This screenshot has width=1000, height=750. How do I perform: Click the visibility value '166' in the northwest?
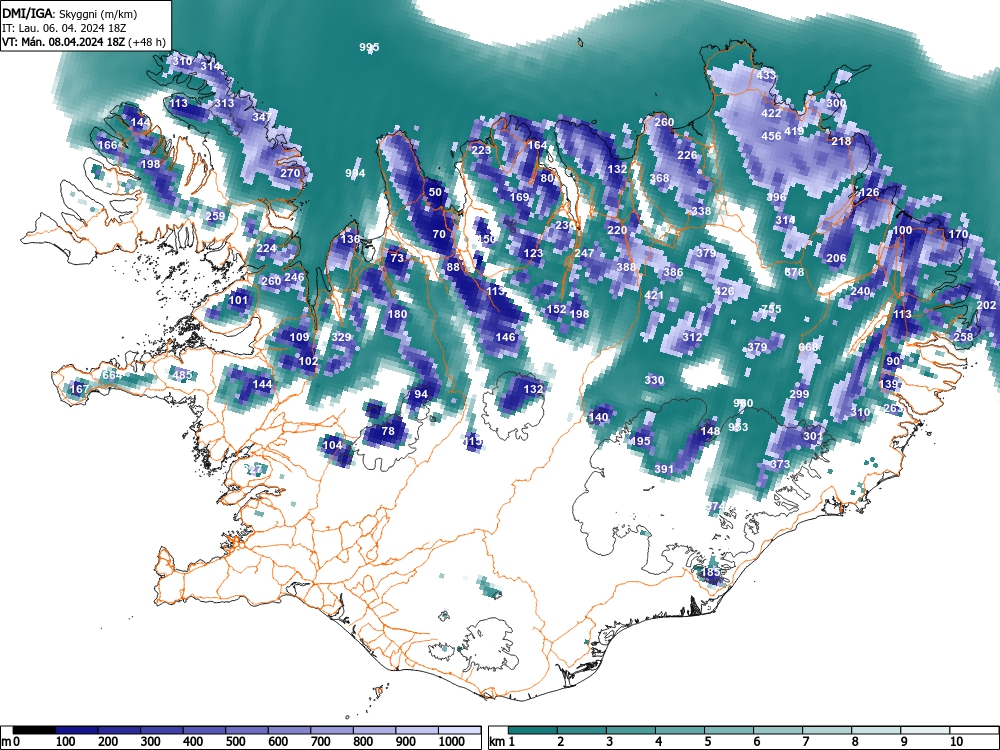point(107,145)
